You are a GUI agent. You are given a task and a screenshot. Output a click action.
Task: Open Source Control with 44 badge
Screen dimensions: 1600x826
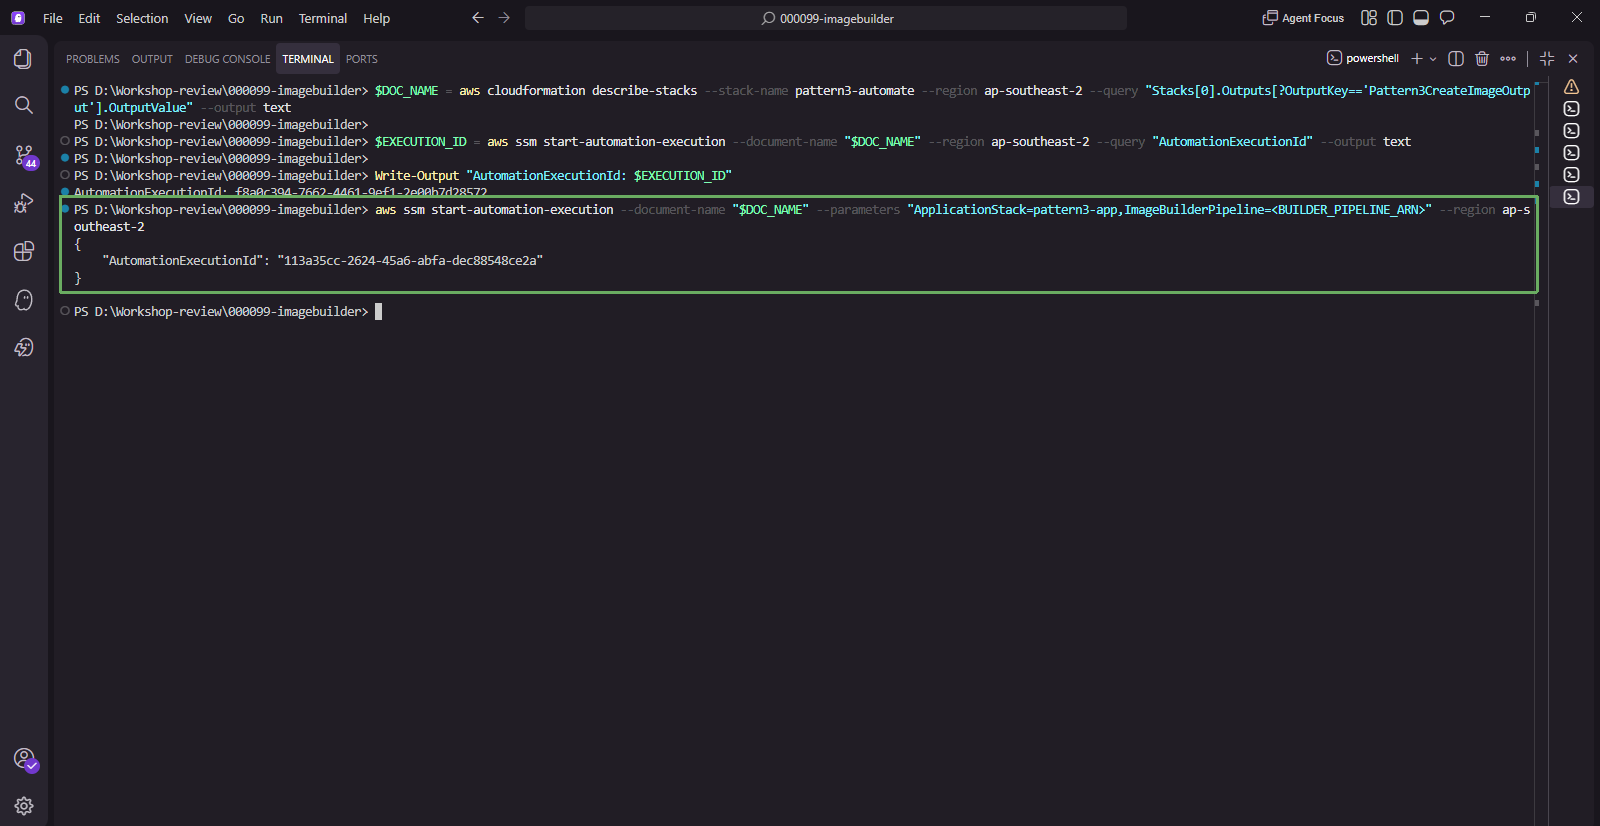click(x=24, y=156)
